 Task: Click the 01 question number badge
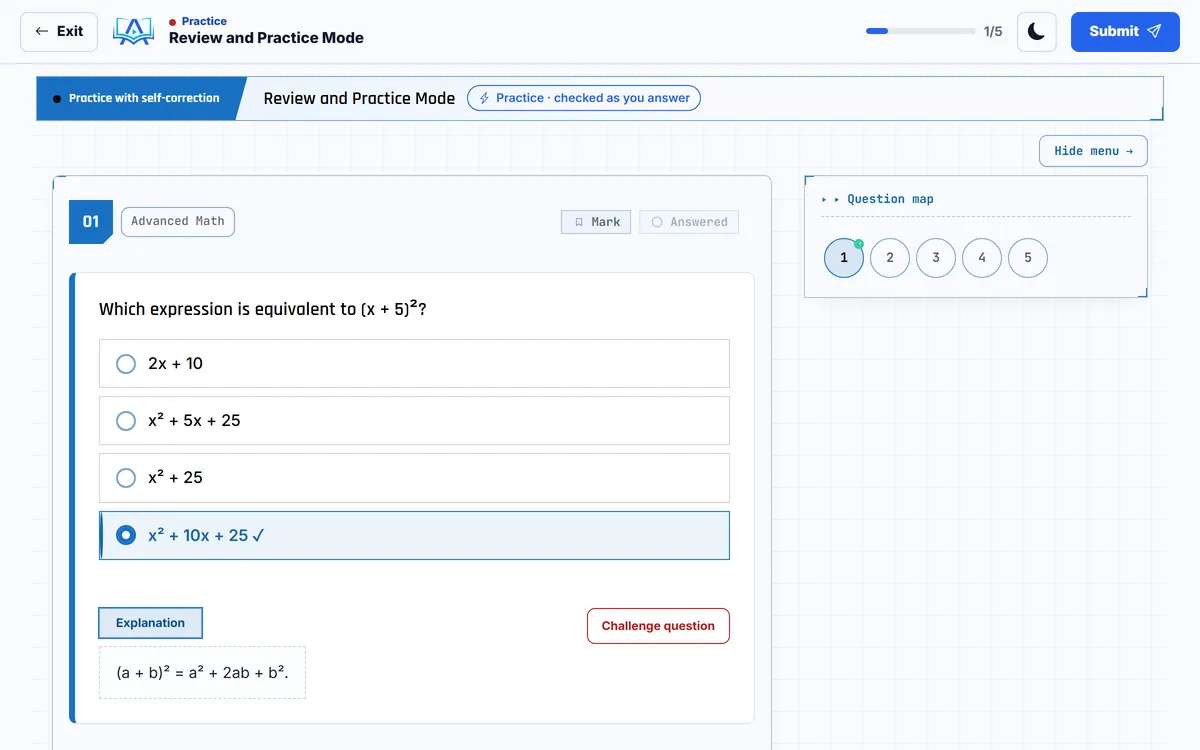coord(90,222)
